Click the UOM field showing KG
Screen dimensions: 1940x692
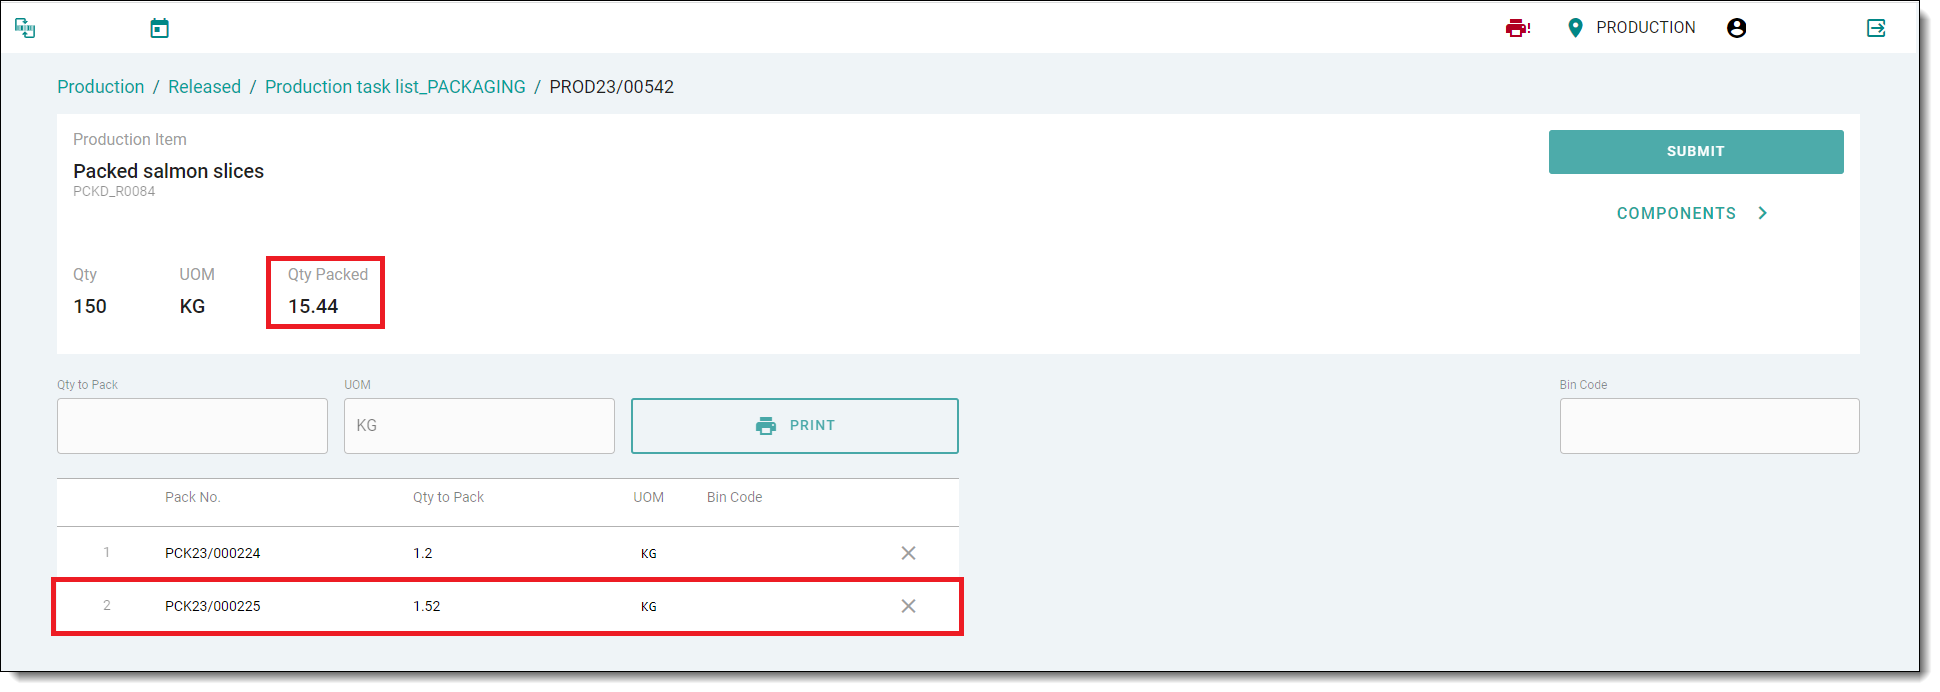pos(479,426)
